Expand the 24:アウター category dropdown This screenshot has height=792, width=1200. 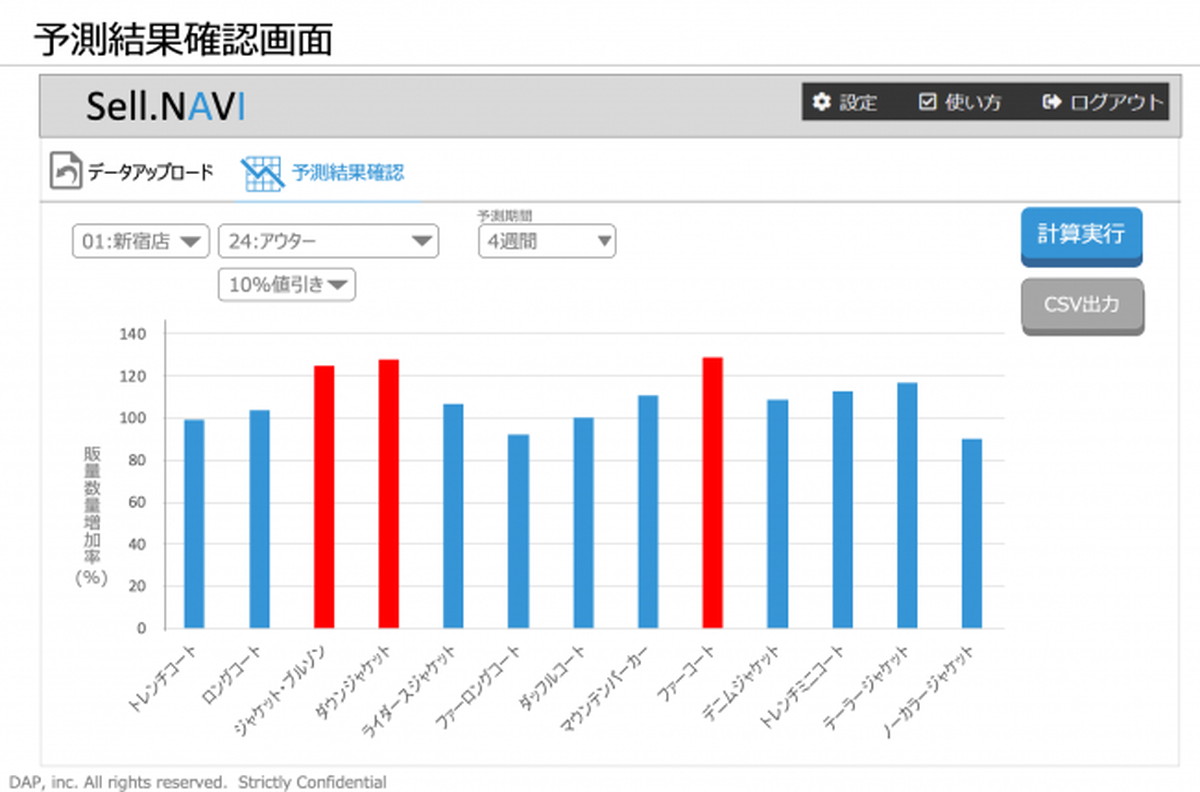click(x=328, y=241)
